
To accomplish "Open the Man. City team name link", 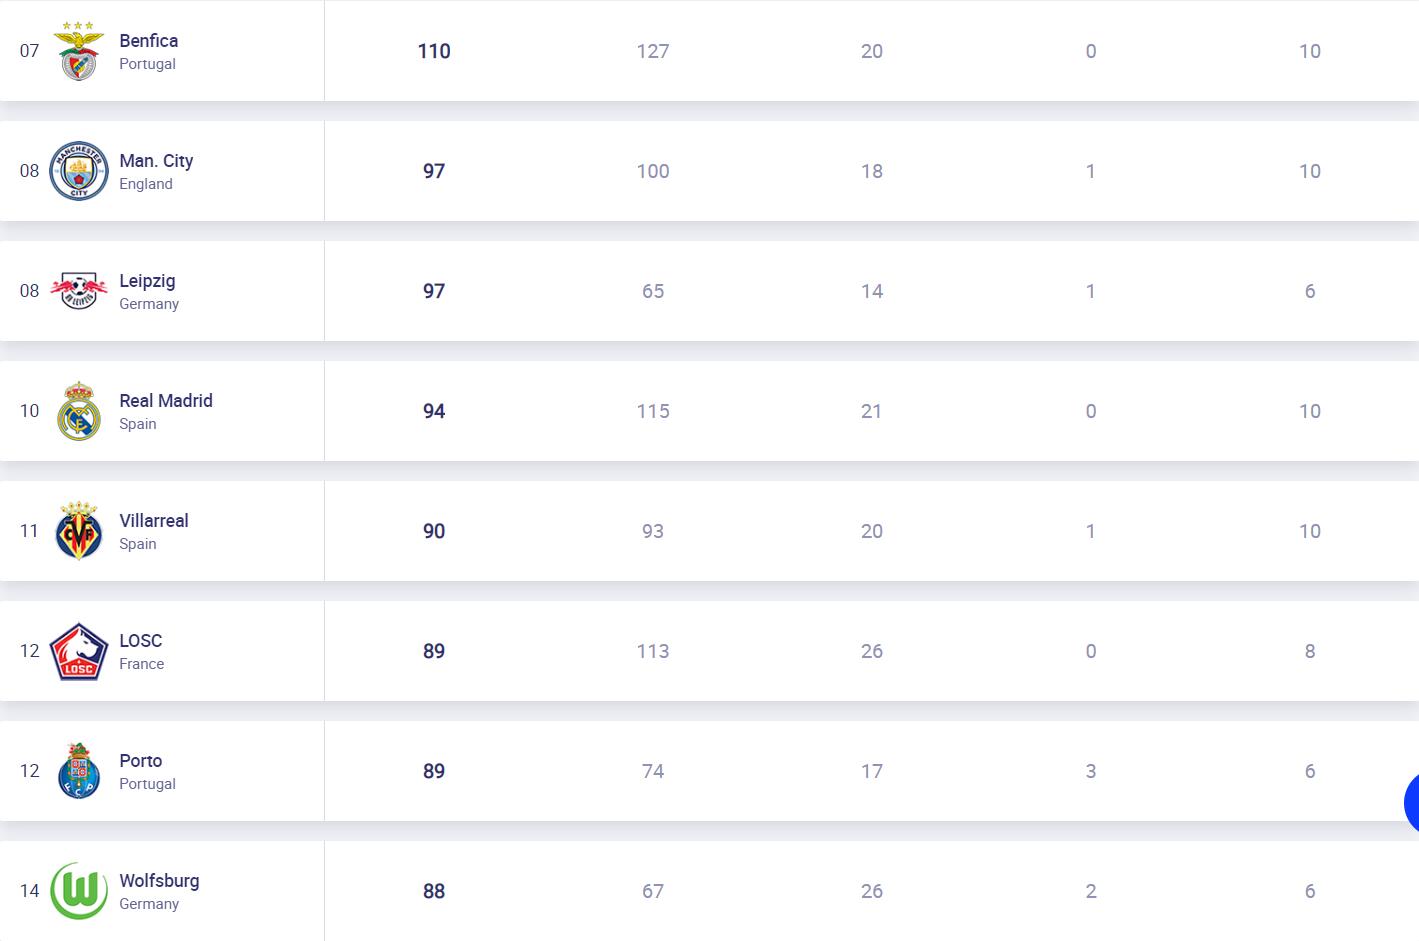I will tap(156, 161).
